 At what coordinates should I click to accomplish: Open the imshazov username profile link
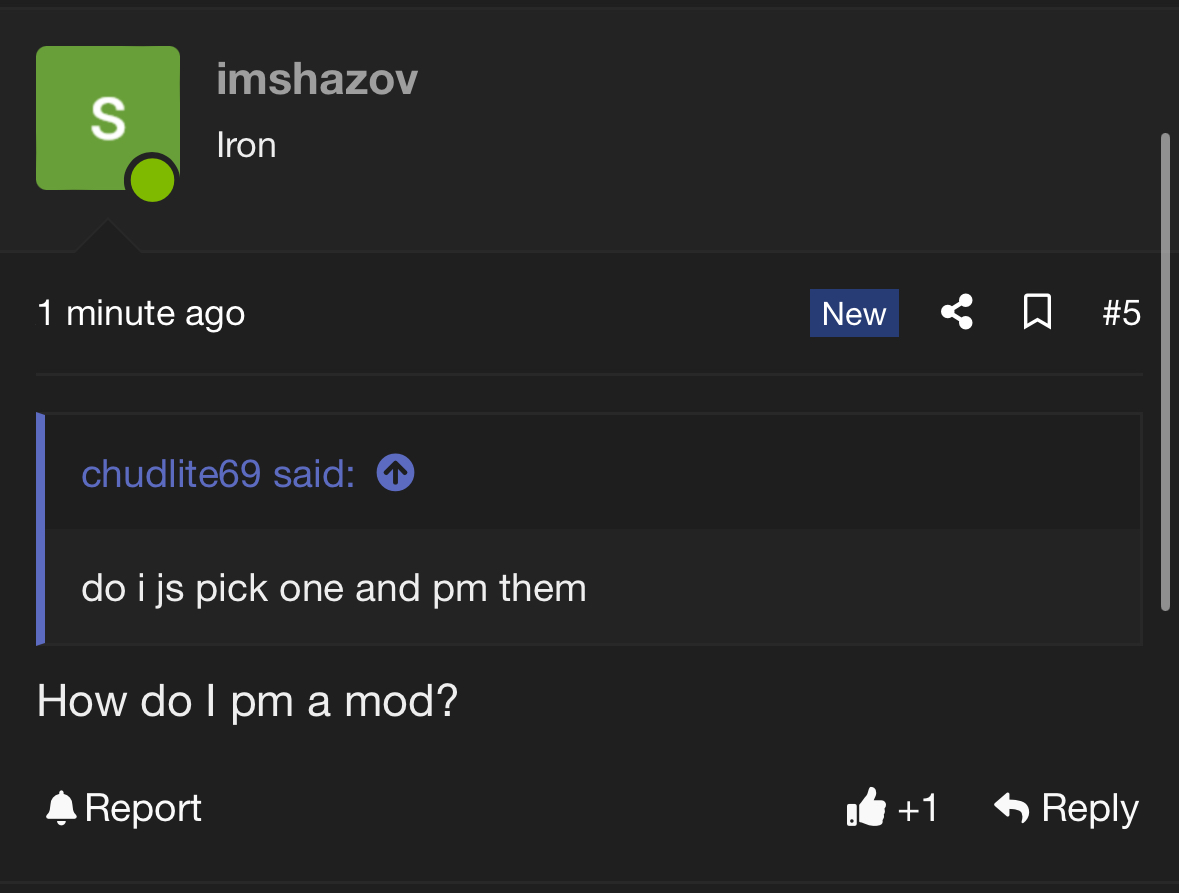pyautogui.click(x=317, y=80)
